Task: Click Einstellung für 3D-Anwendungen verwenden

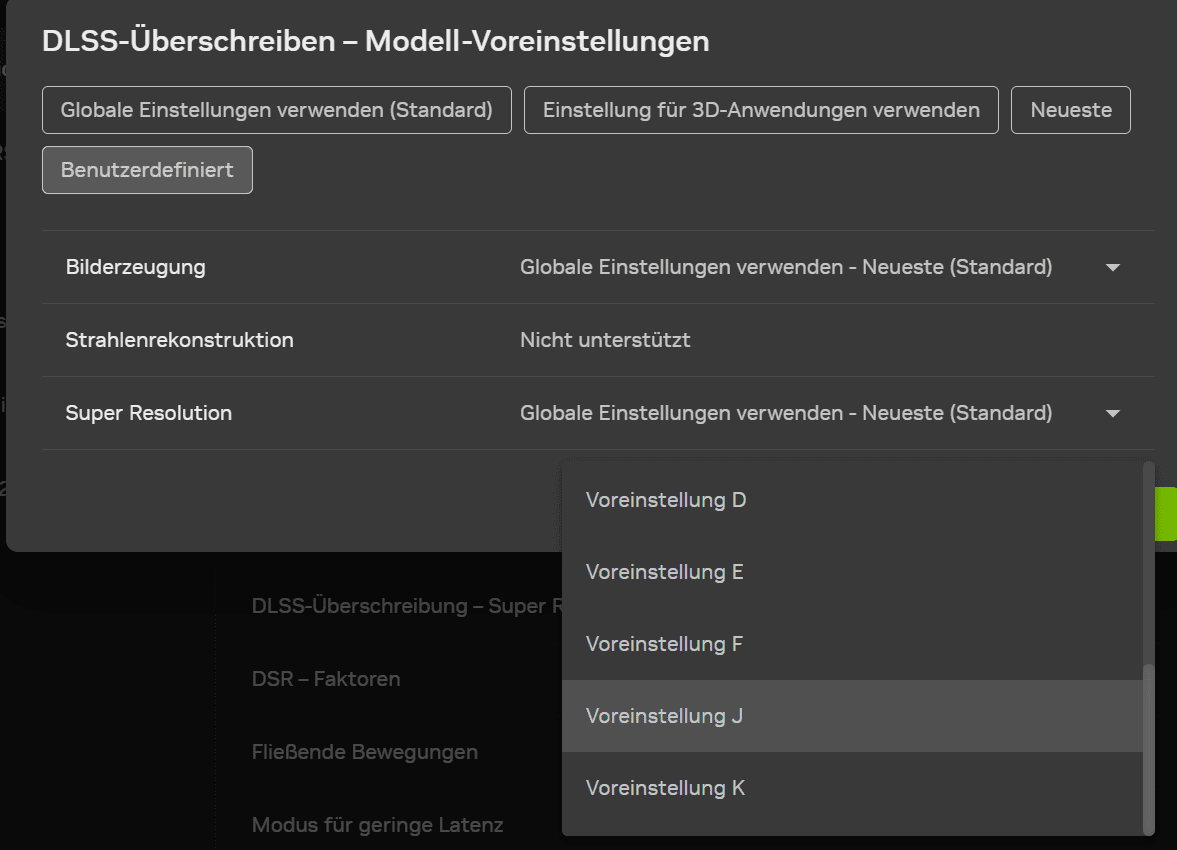Action: click(x=761, y=110)
